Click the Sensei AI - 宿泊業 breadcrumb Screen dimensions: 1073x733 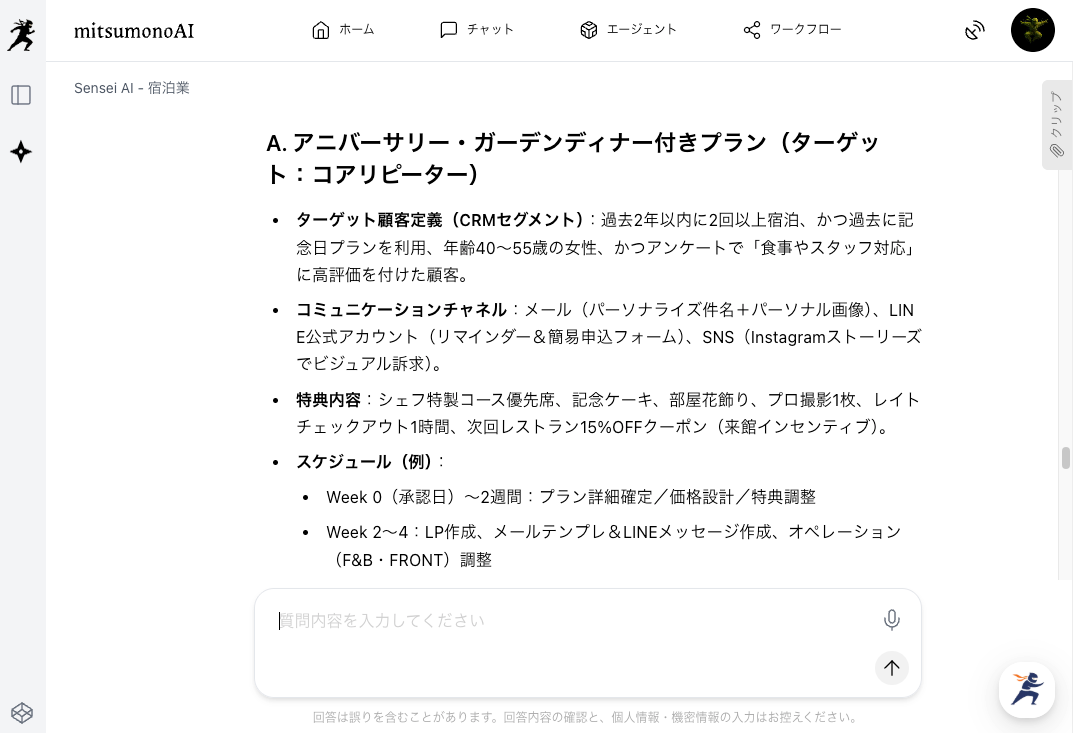(132, 88)
